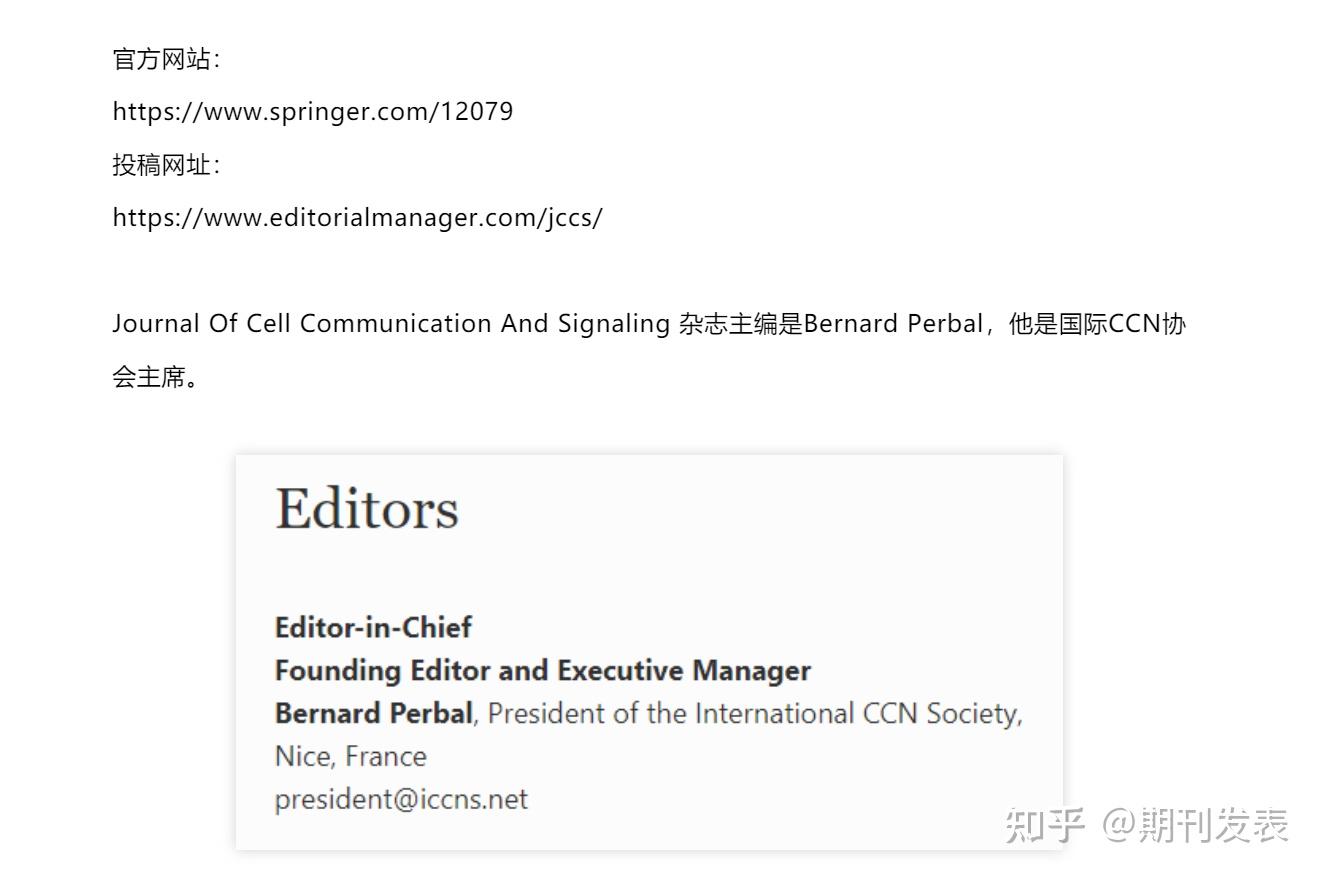Open the editorialmanager.com/jccs submission URL
The image size is (1322, 880).
357,218
